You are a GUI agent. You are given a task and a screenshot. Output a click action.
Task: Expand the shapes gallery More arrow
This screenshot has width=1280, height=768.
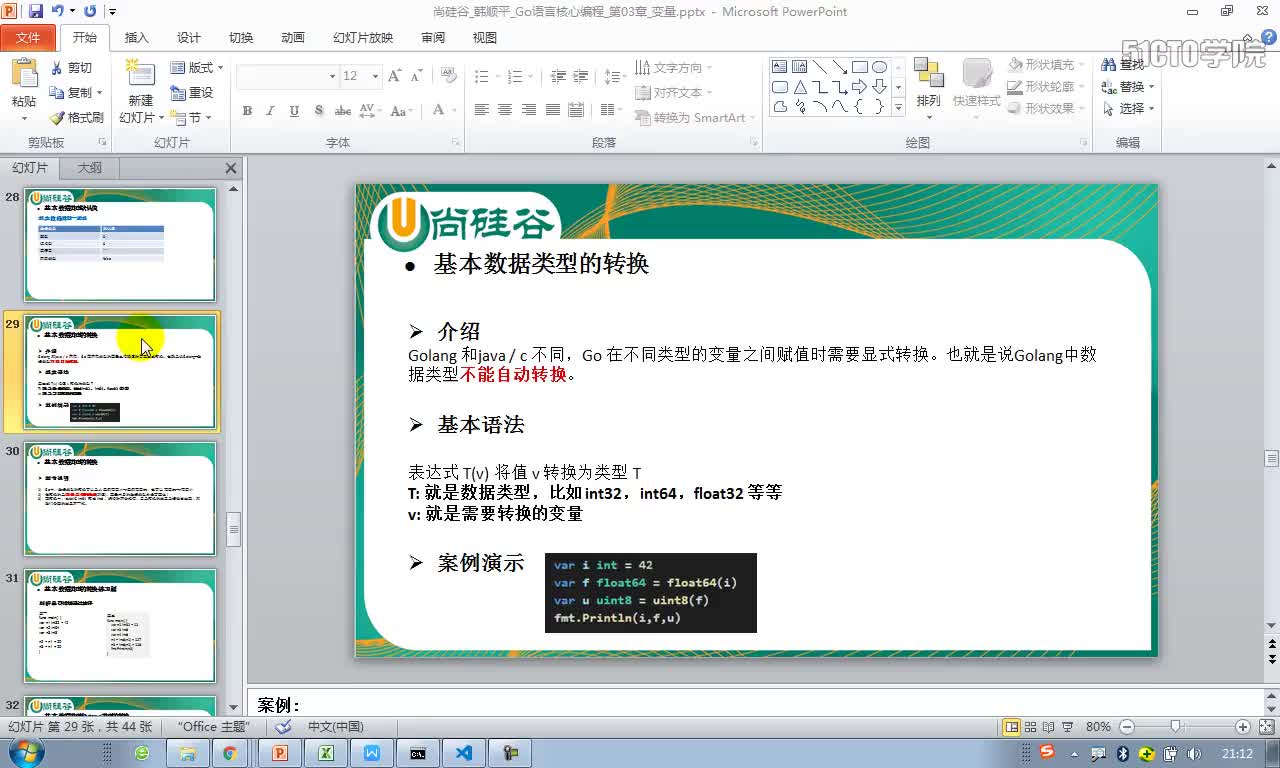[x=898, y=107]
